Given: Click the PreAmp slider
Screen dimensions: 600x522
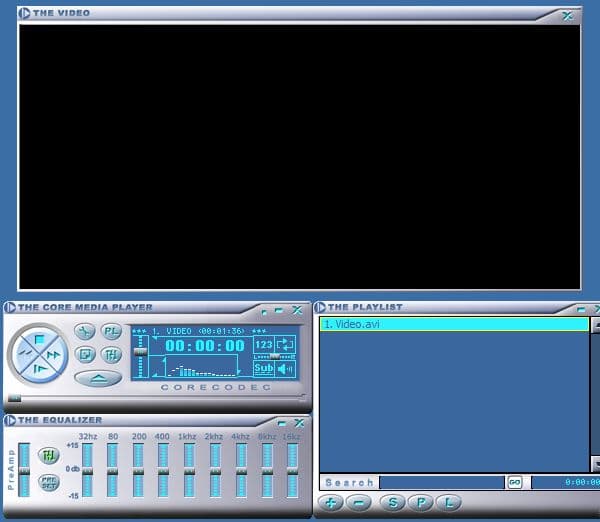Looking at the screenshot, I should [x=24, y=470].
